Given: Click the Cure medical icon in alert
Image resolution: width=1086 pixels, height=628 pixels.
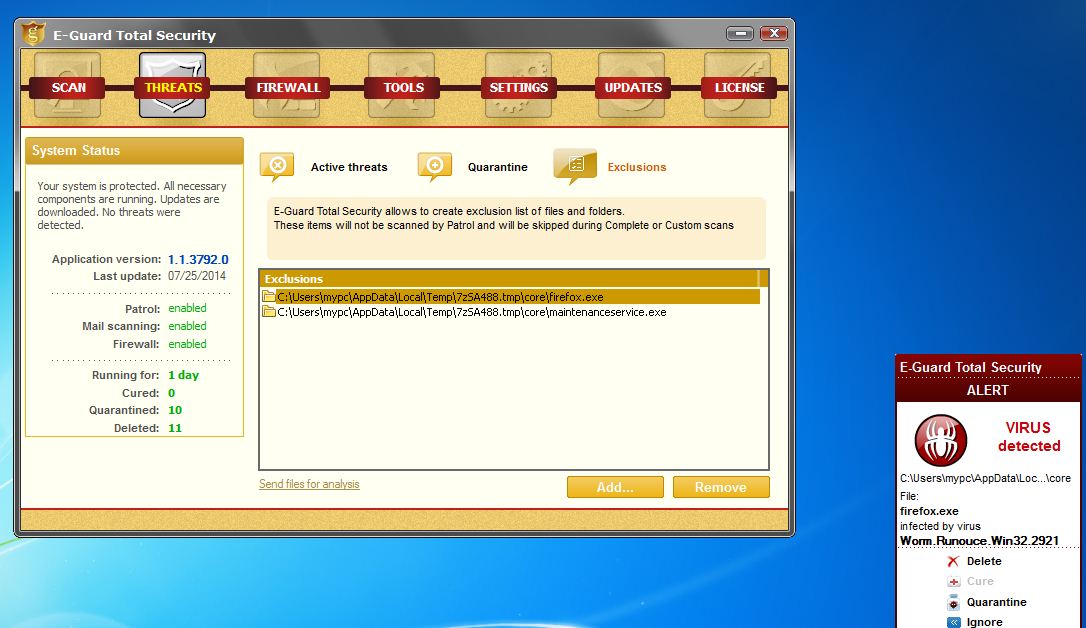Looking at the screenshot, I should click(x=954, y=582).
